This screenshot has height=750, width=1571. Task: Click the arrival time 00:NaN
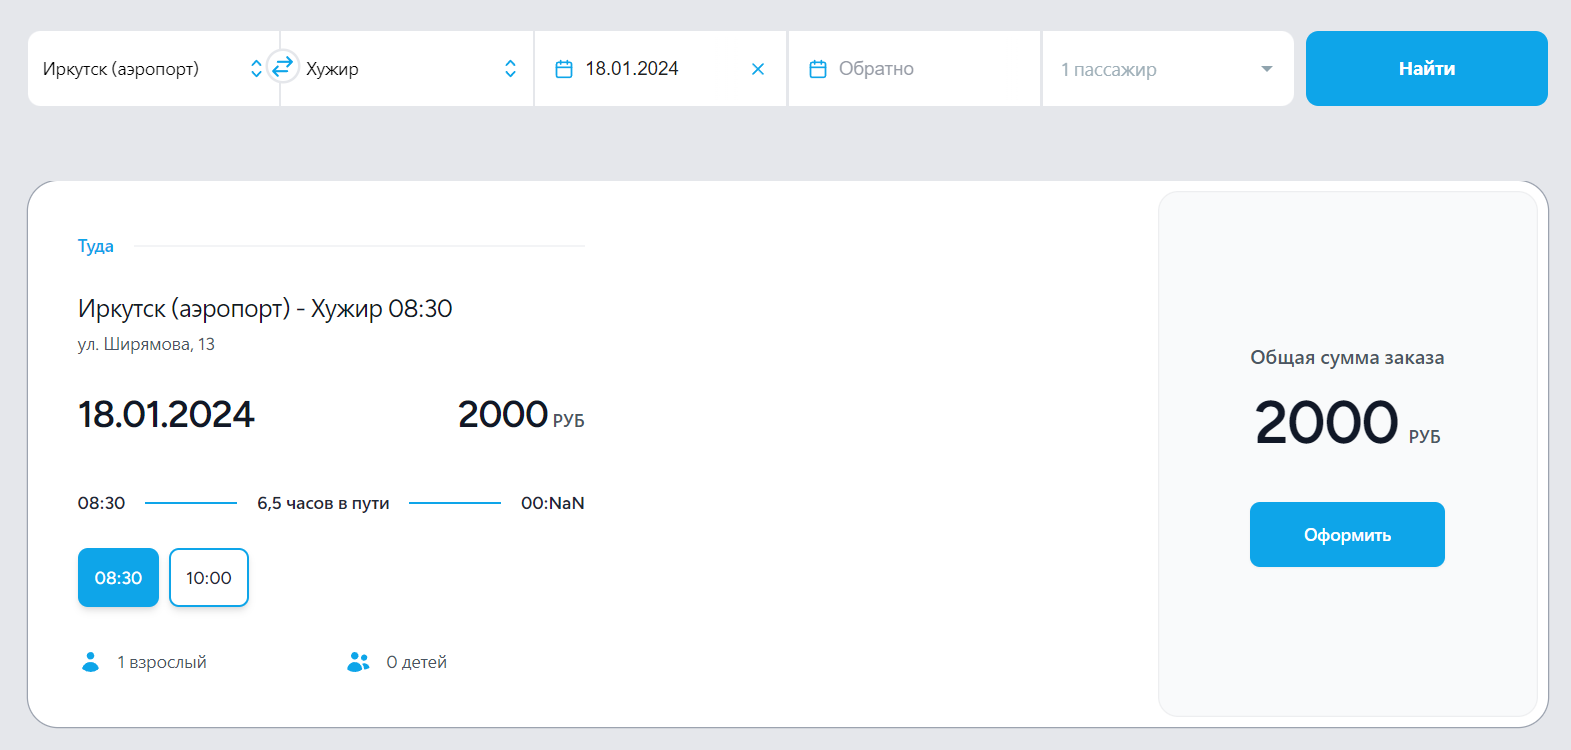[552, 503]
